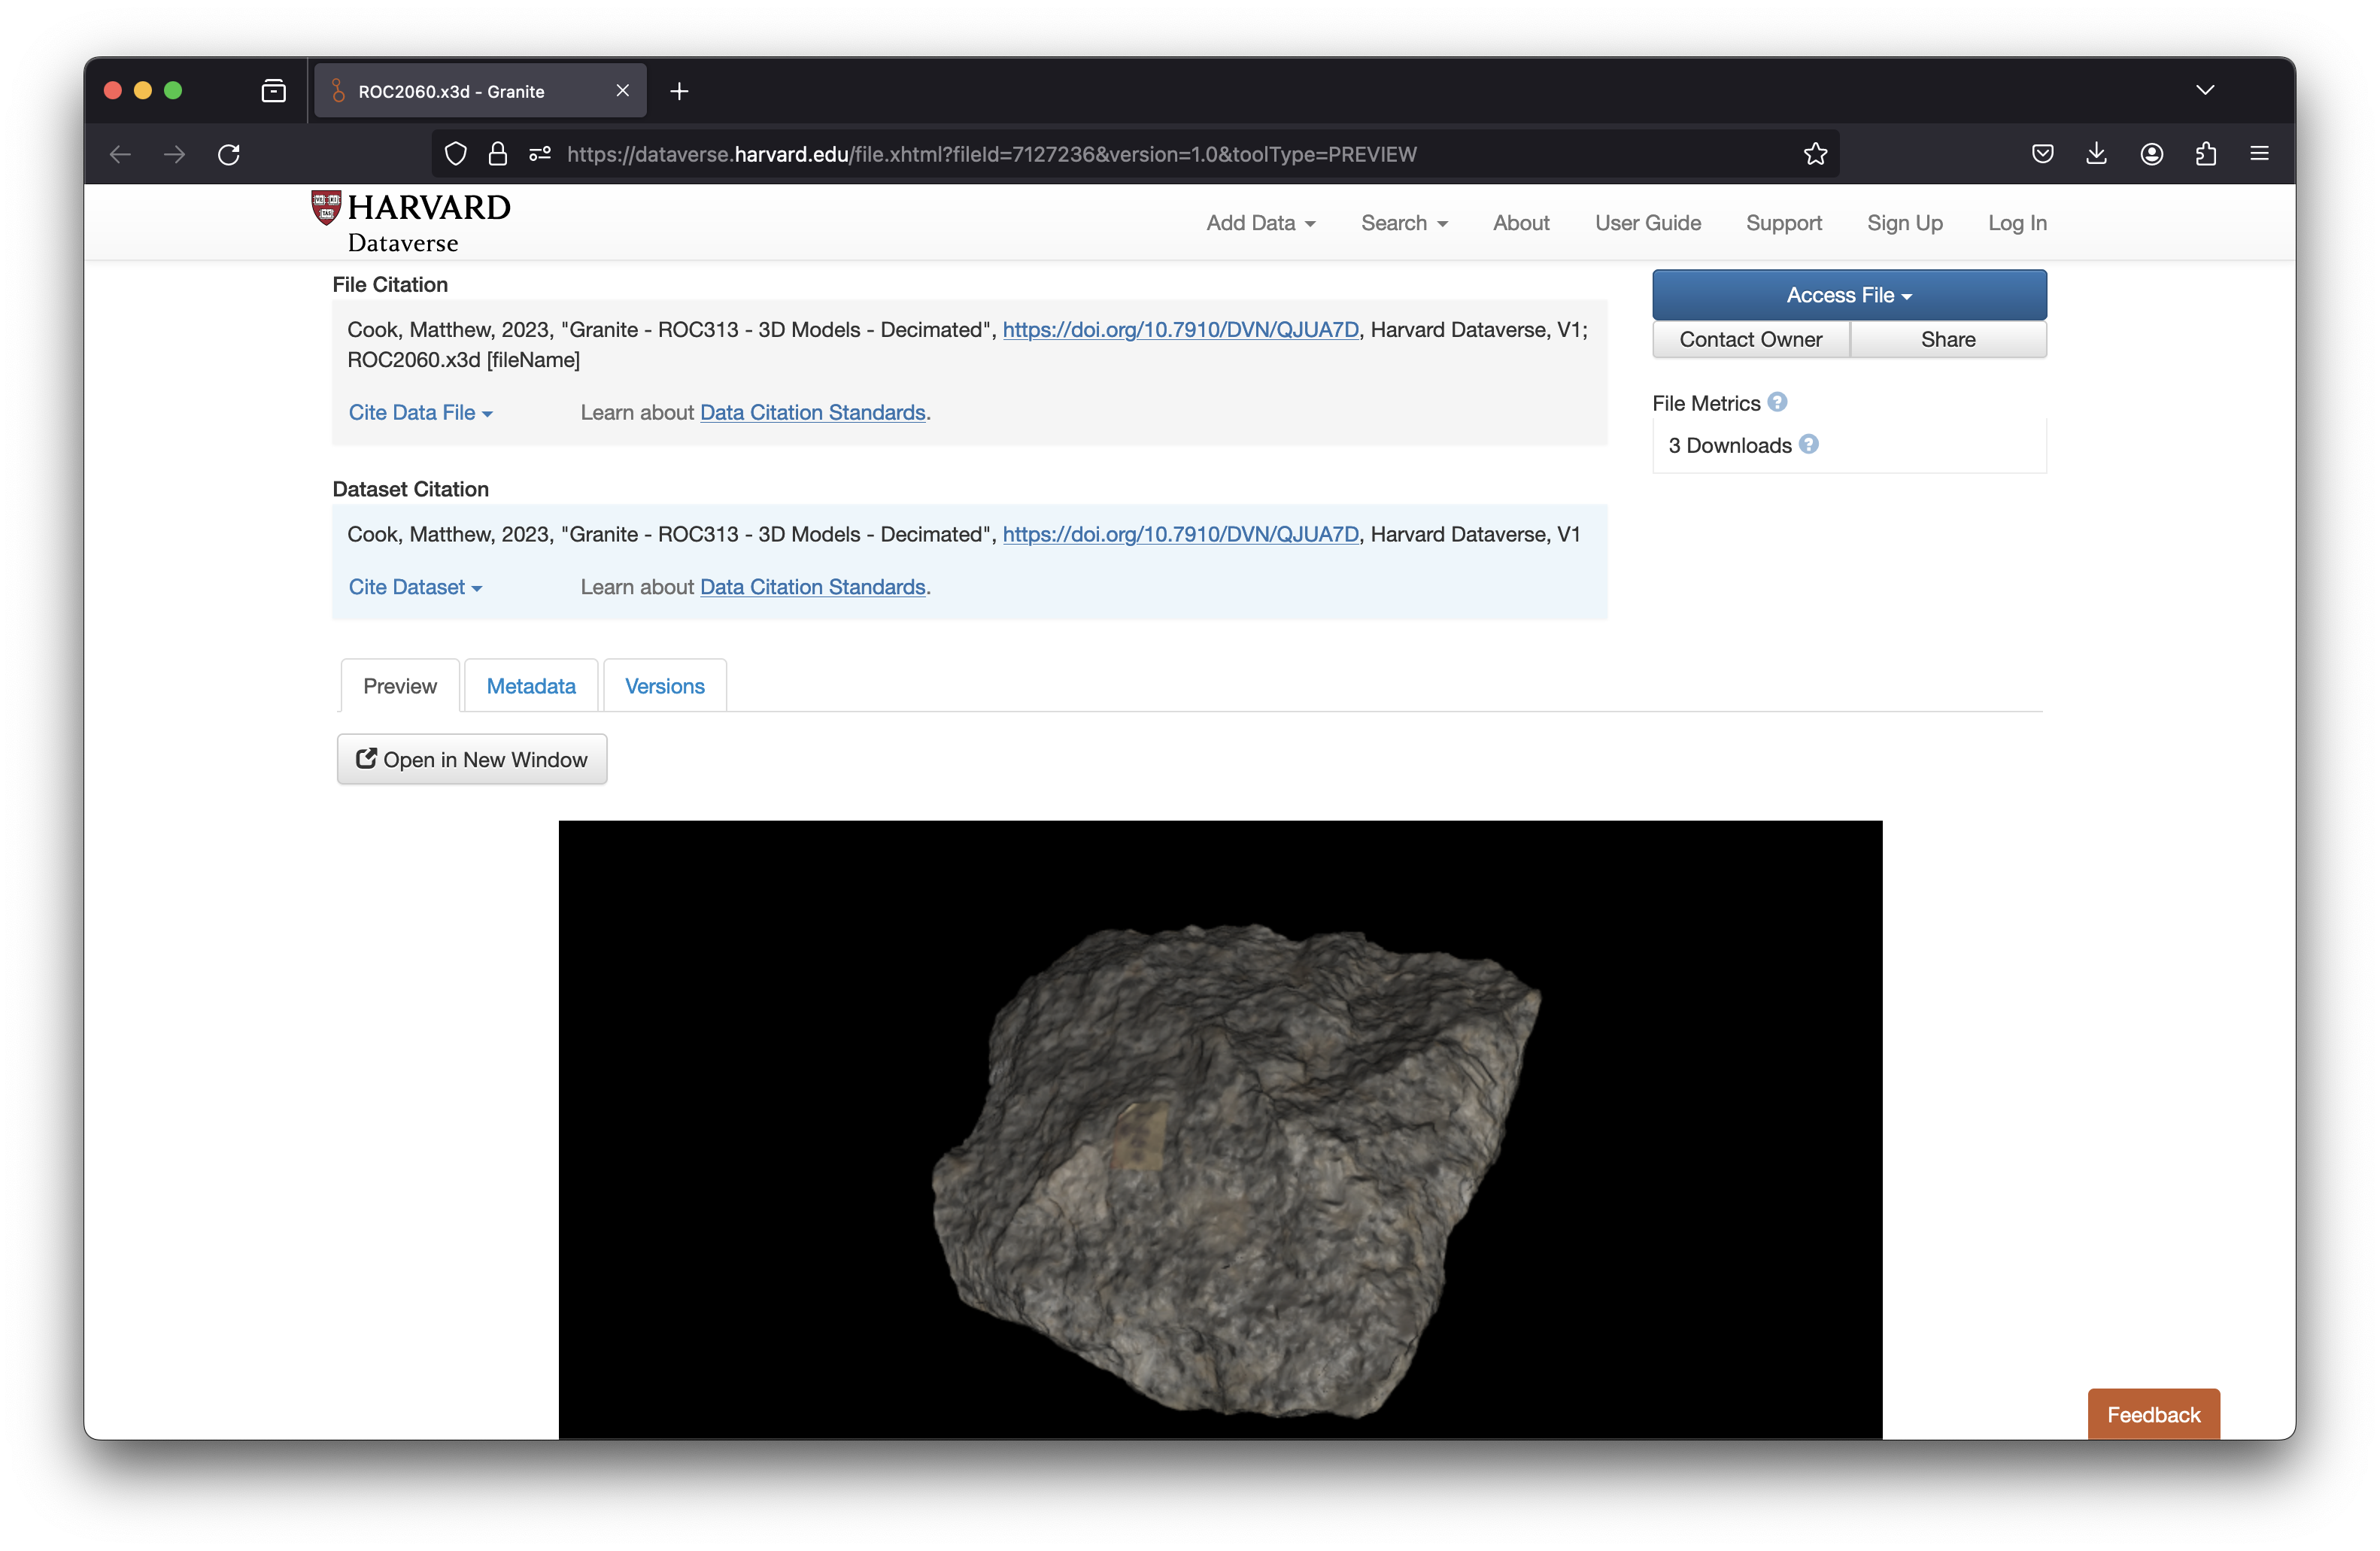2380x1551 pixels.
Task: Open Firefox downloads arrow icon
Action: point(2096,154)
